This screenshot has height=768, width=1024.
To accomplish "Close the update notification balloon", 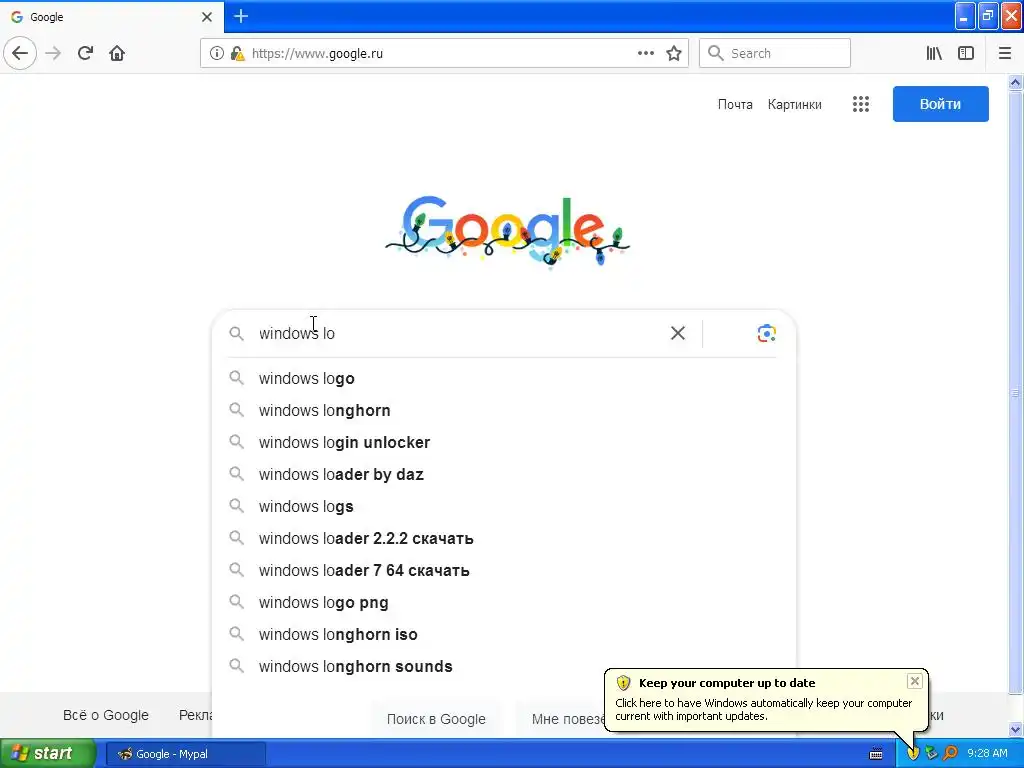I will coord(914,681).
